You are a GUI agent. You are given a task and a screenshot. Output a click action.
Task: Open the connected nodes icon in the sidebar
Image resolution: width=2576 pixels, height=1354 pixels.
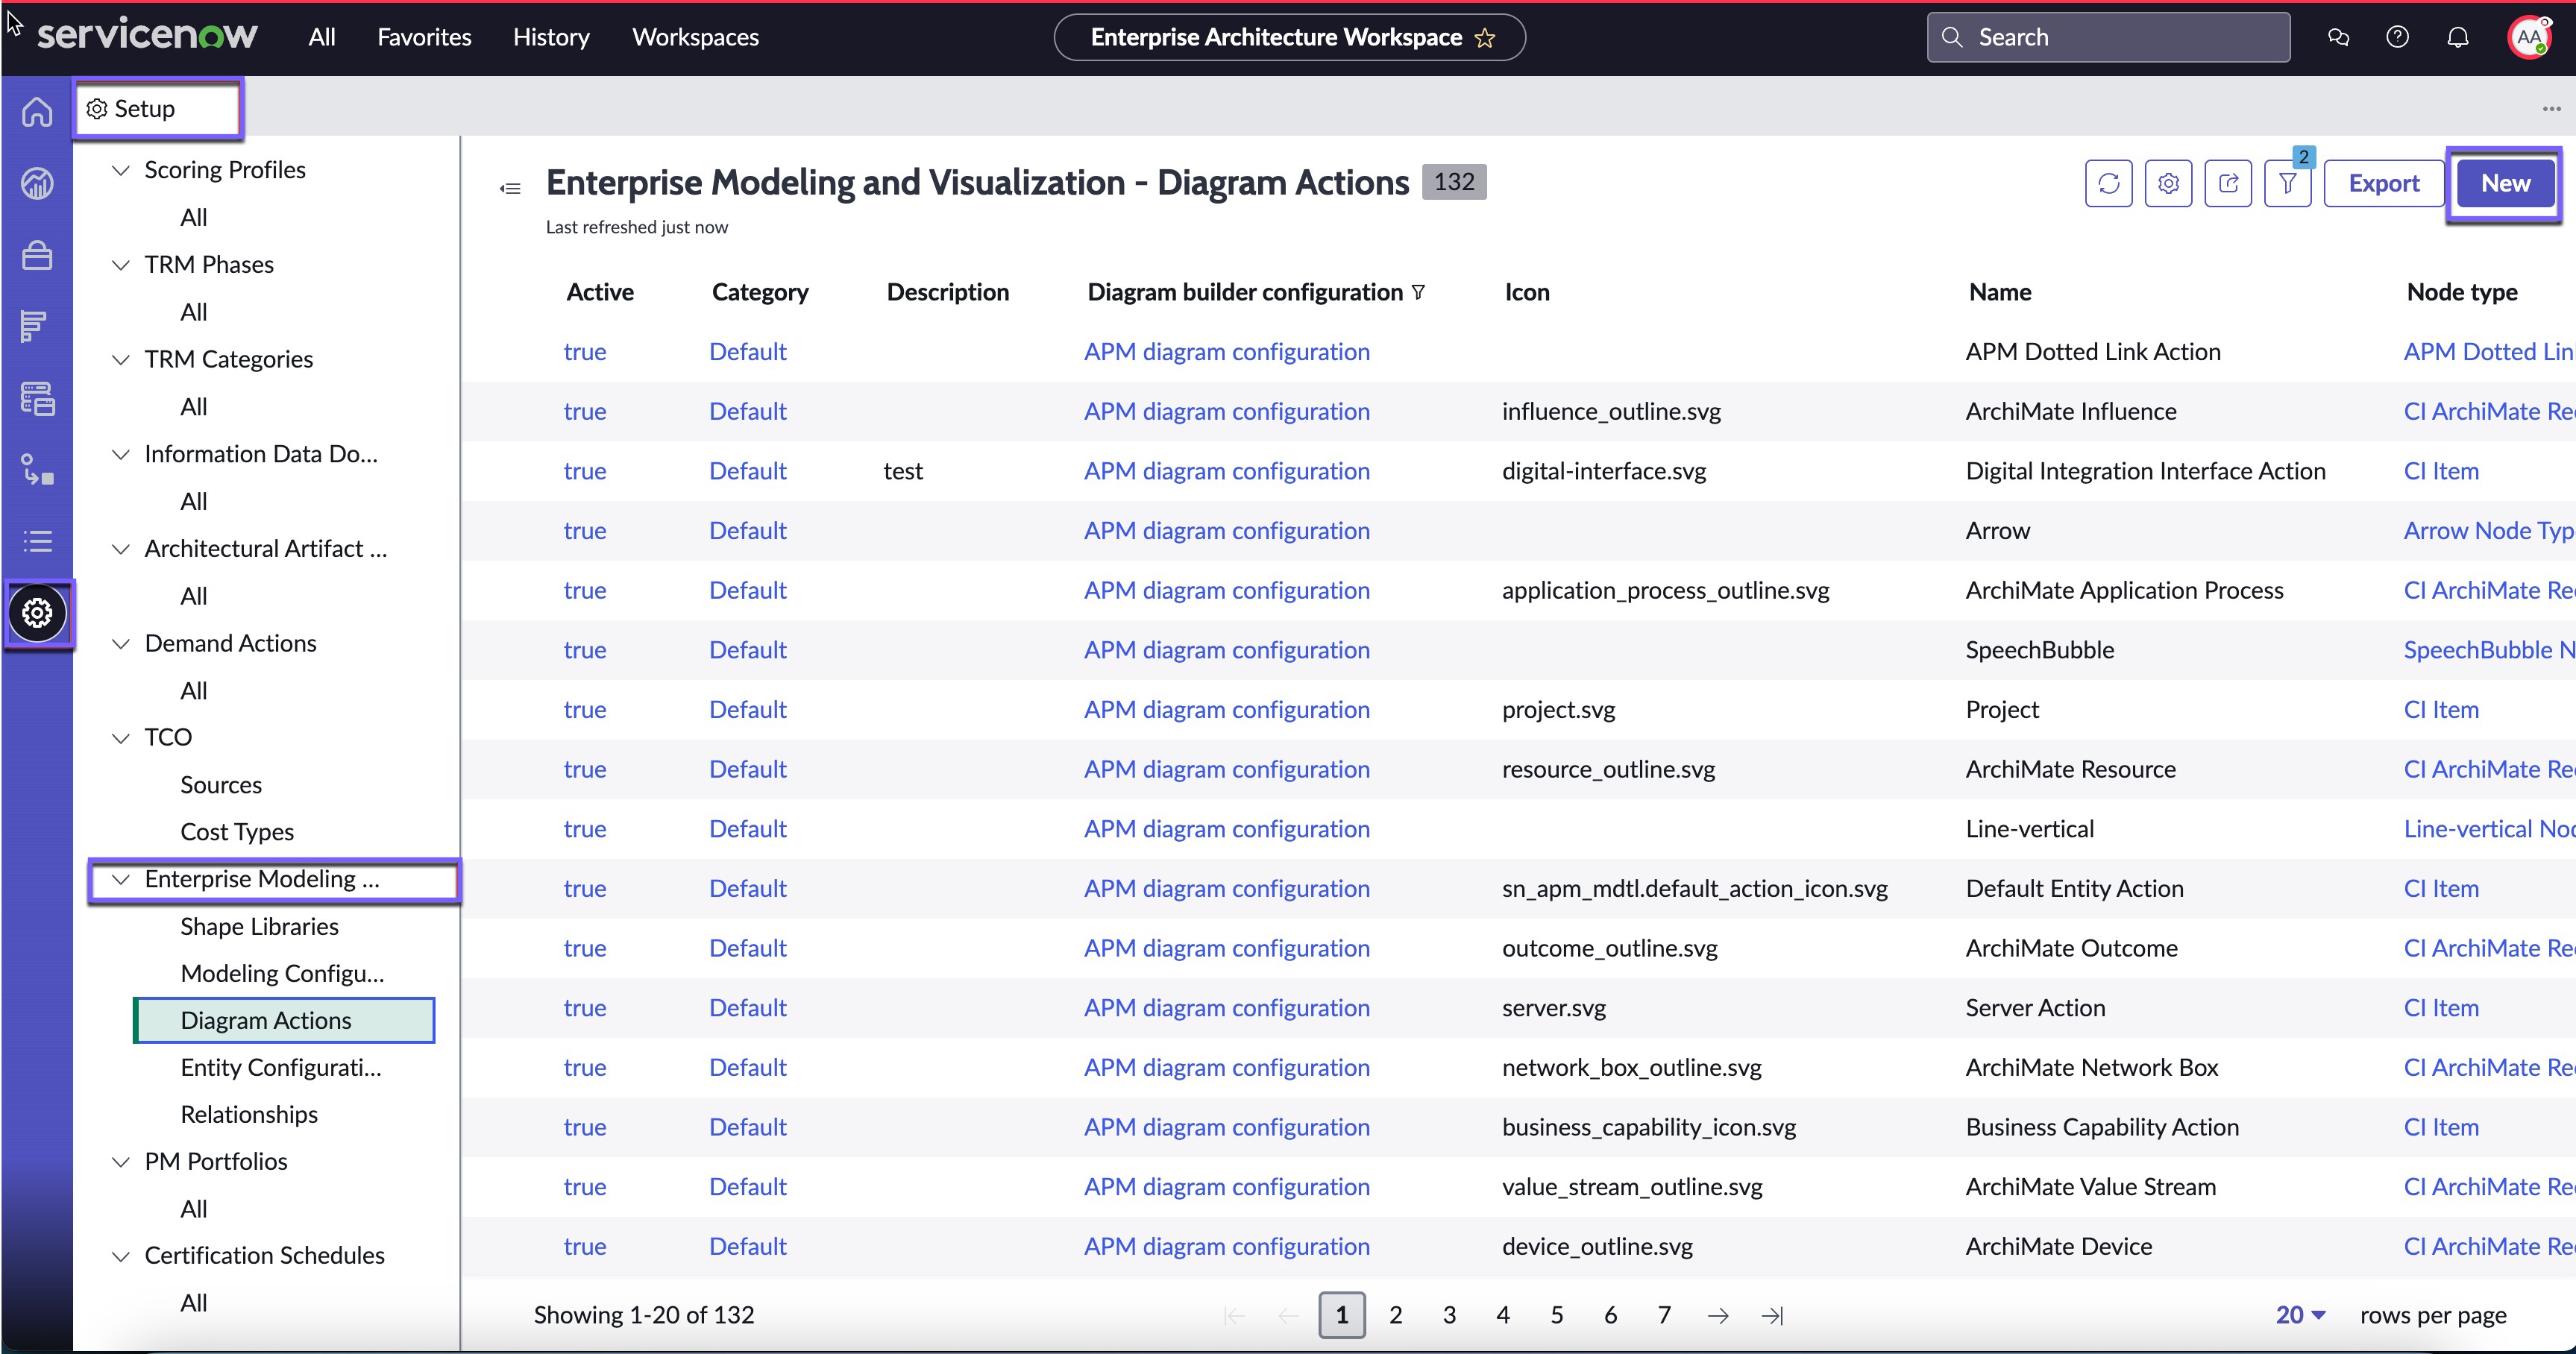tap(37, 469)
